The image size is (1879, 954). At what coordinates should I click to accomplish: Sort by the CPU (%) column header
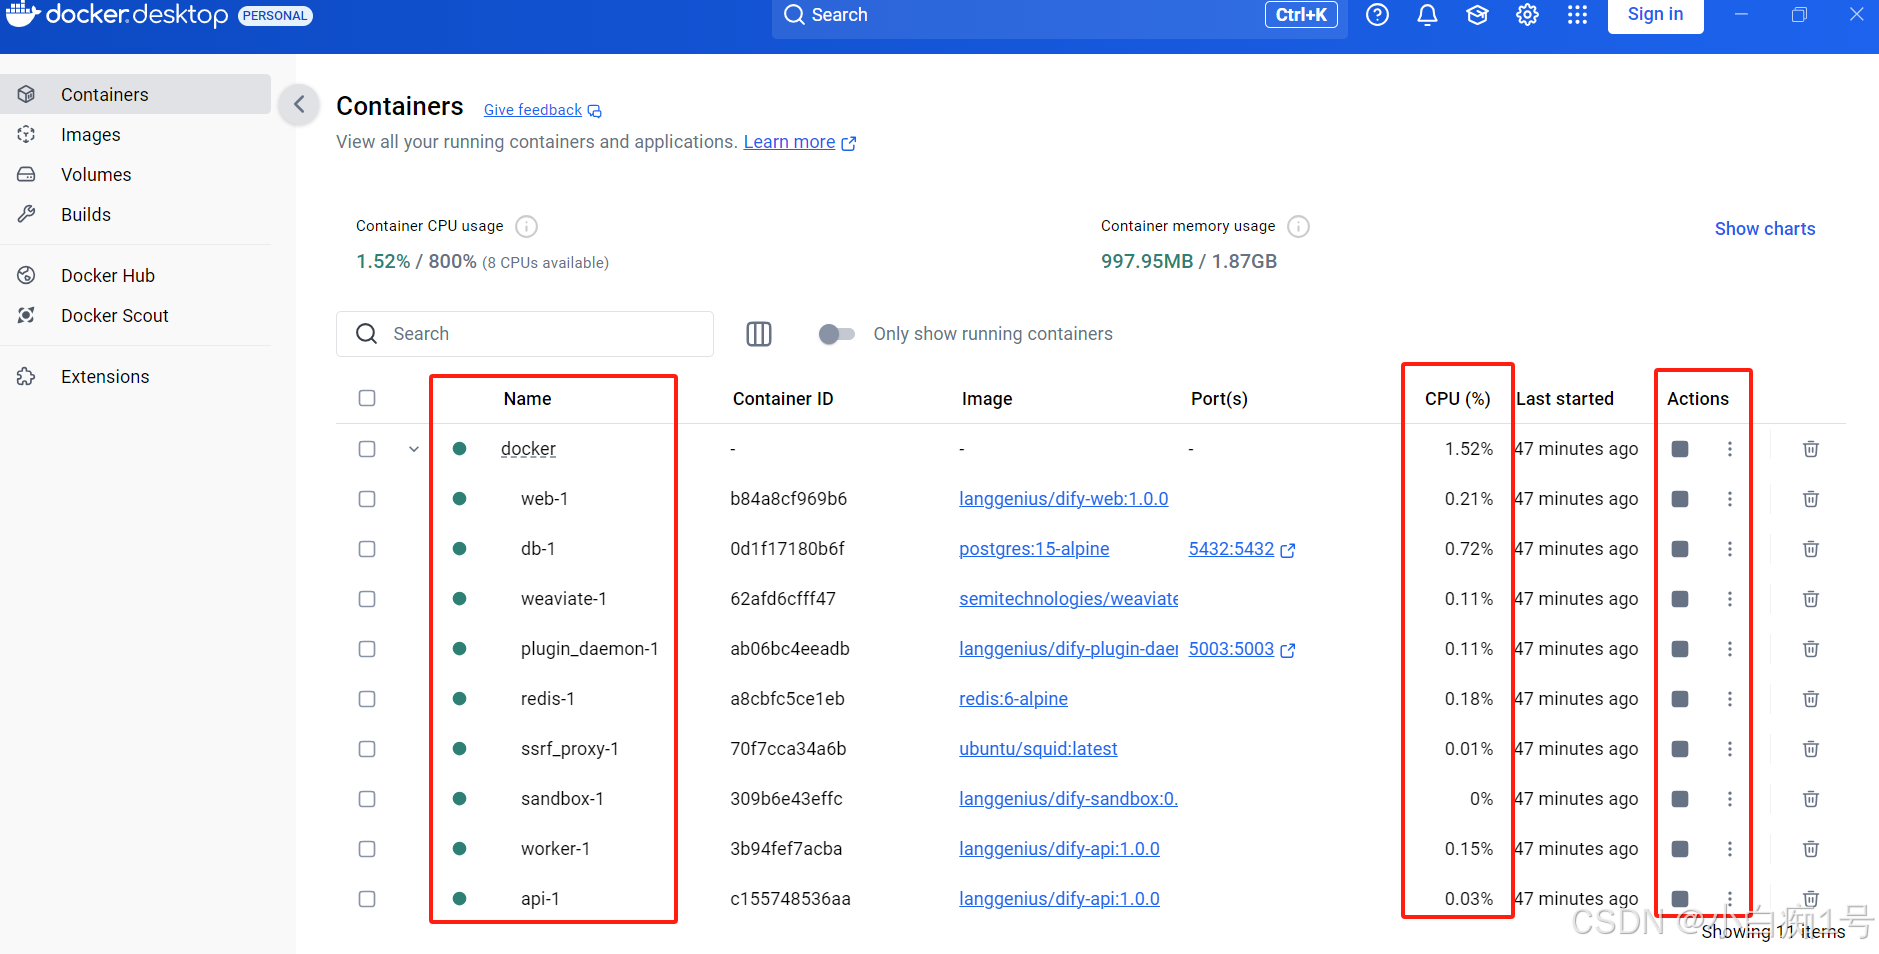coord(1457,398)
